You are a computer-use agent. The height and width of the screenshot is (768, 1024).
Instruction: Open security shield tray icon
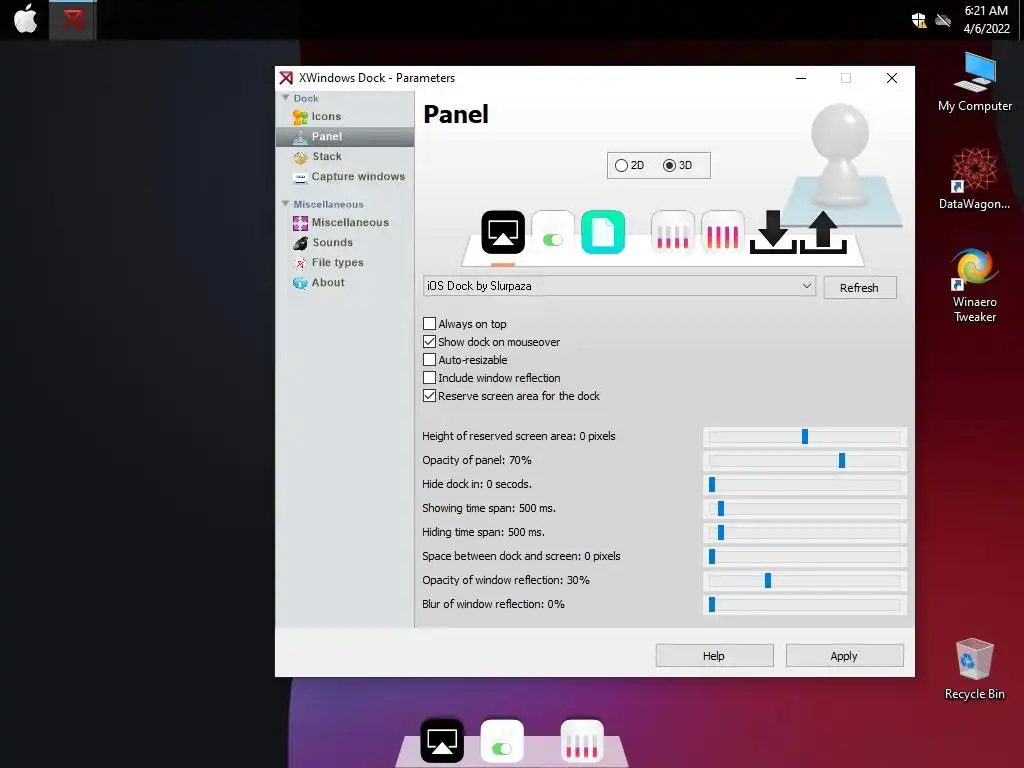919,20
